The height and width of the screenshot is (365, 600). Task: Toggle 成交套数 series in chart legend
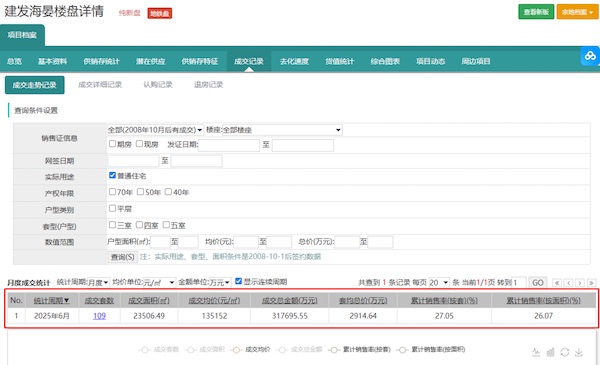click(x=159, y=349)
